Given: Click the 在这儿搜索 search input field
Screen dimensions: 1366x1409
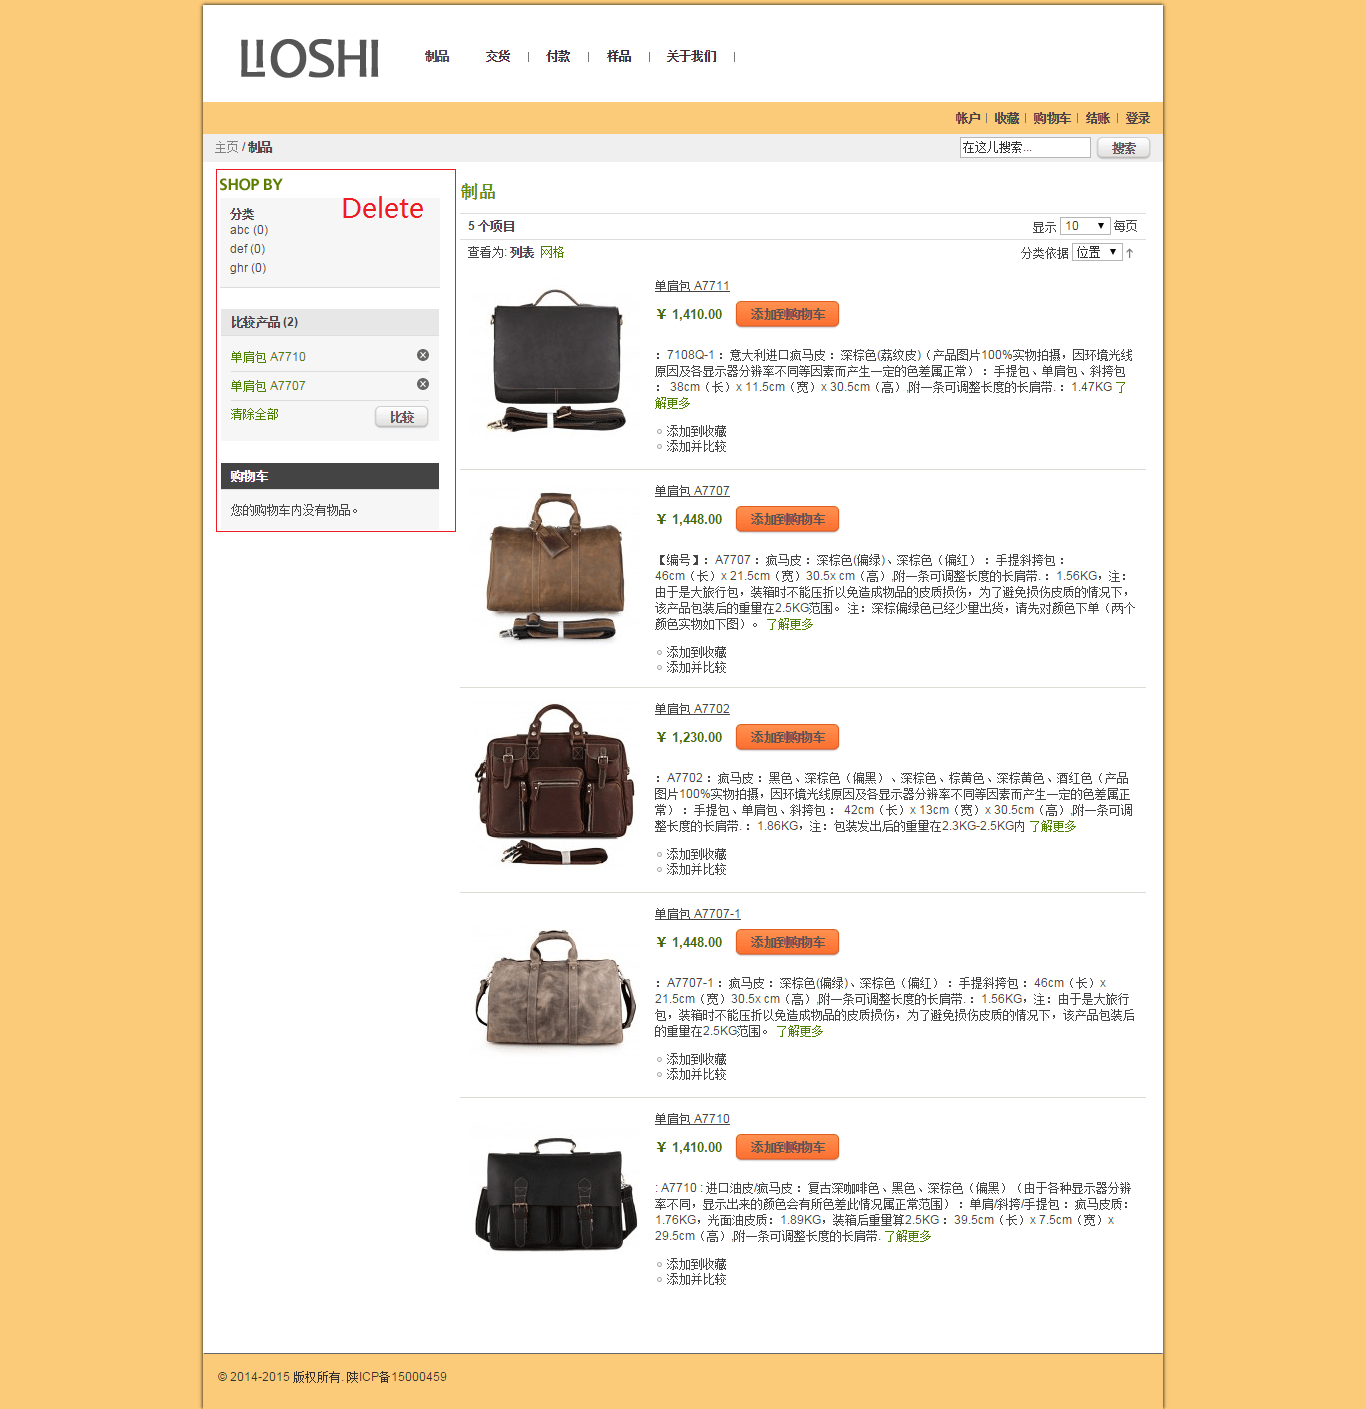Looking at the screenshot, I should pyautogui.click(x=1023, y=147).
